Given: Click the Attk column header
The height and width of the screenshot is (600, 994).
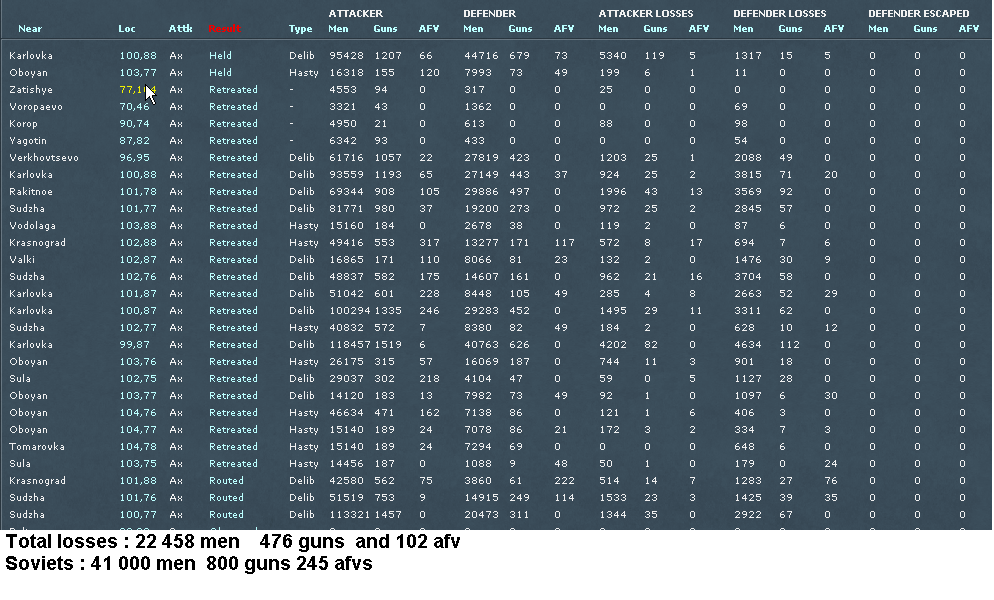Looking at the screenshot, I should click(181, 29).
